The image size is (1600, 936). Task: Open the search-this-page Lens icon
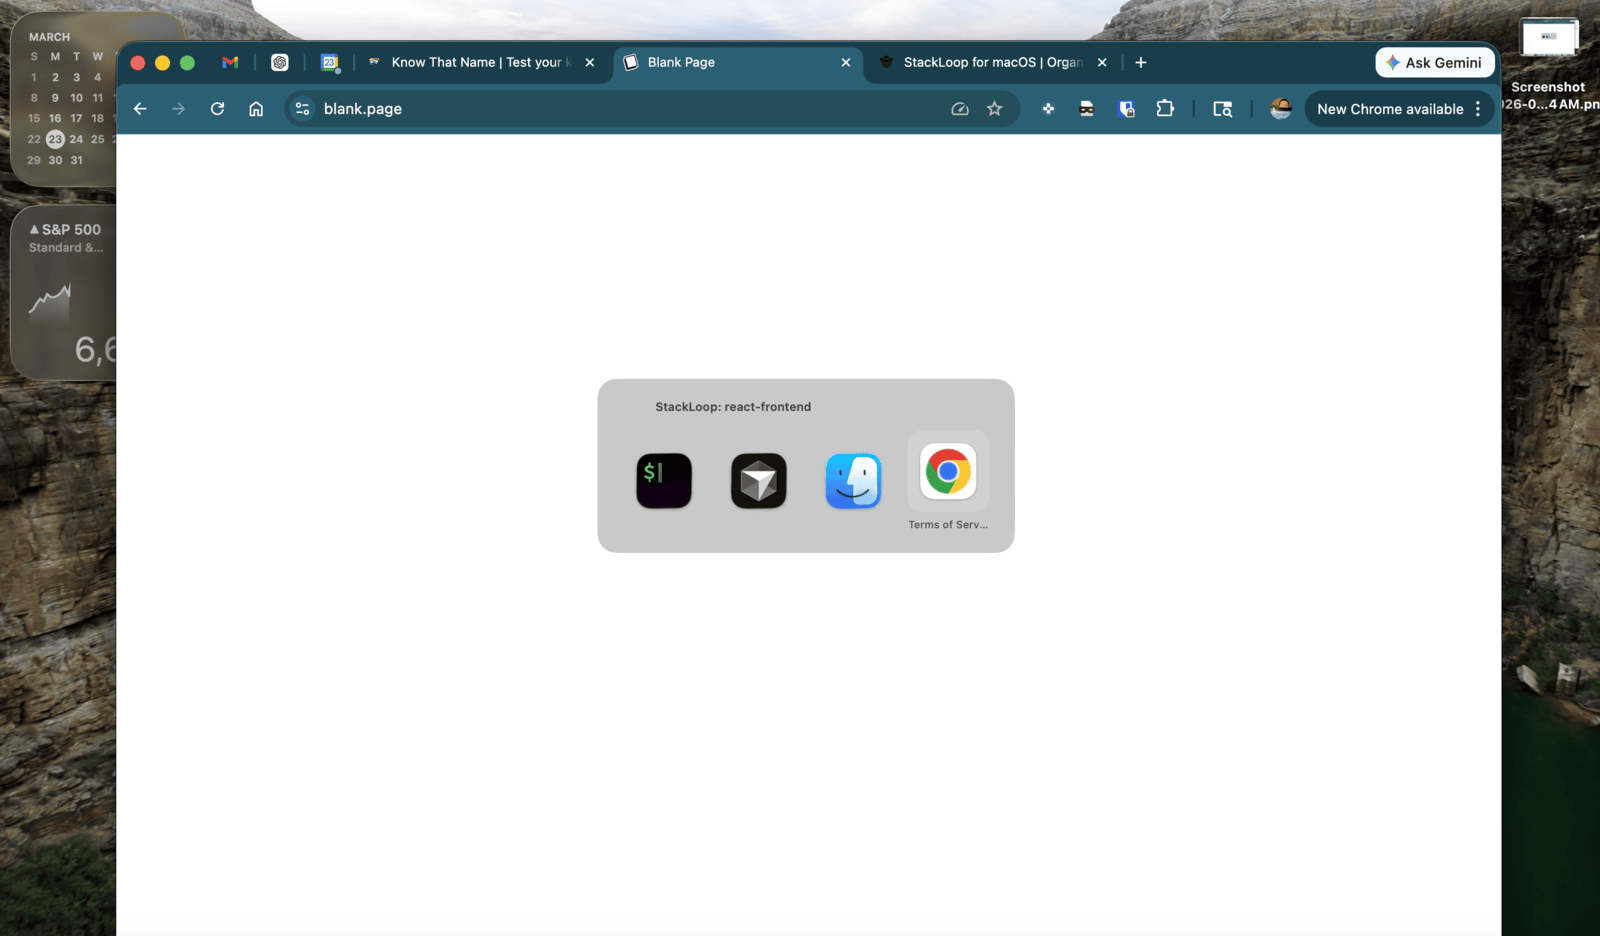(x=1222, y=109)
